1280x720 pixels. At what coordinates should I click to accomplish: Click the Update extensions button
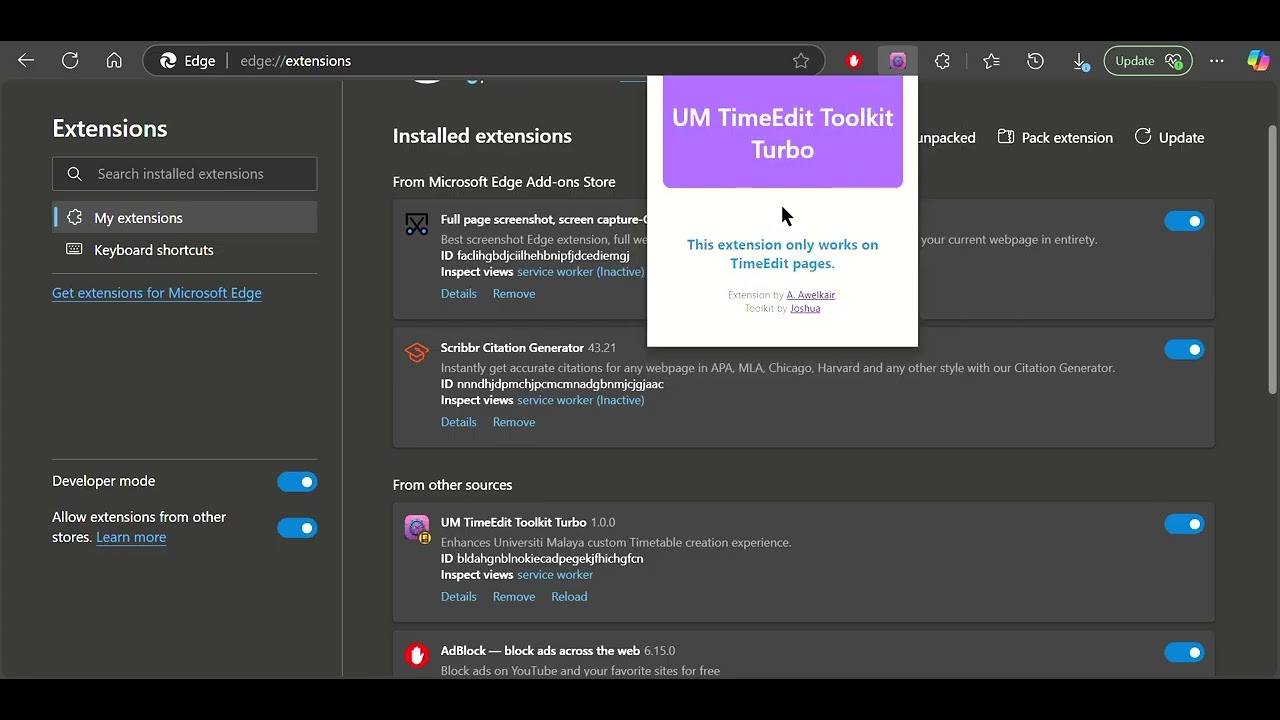pyautogui.click(x=1169, y=138)
